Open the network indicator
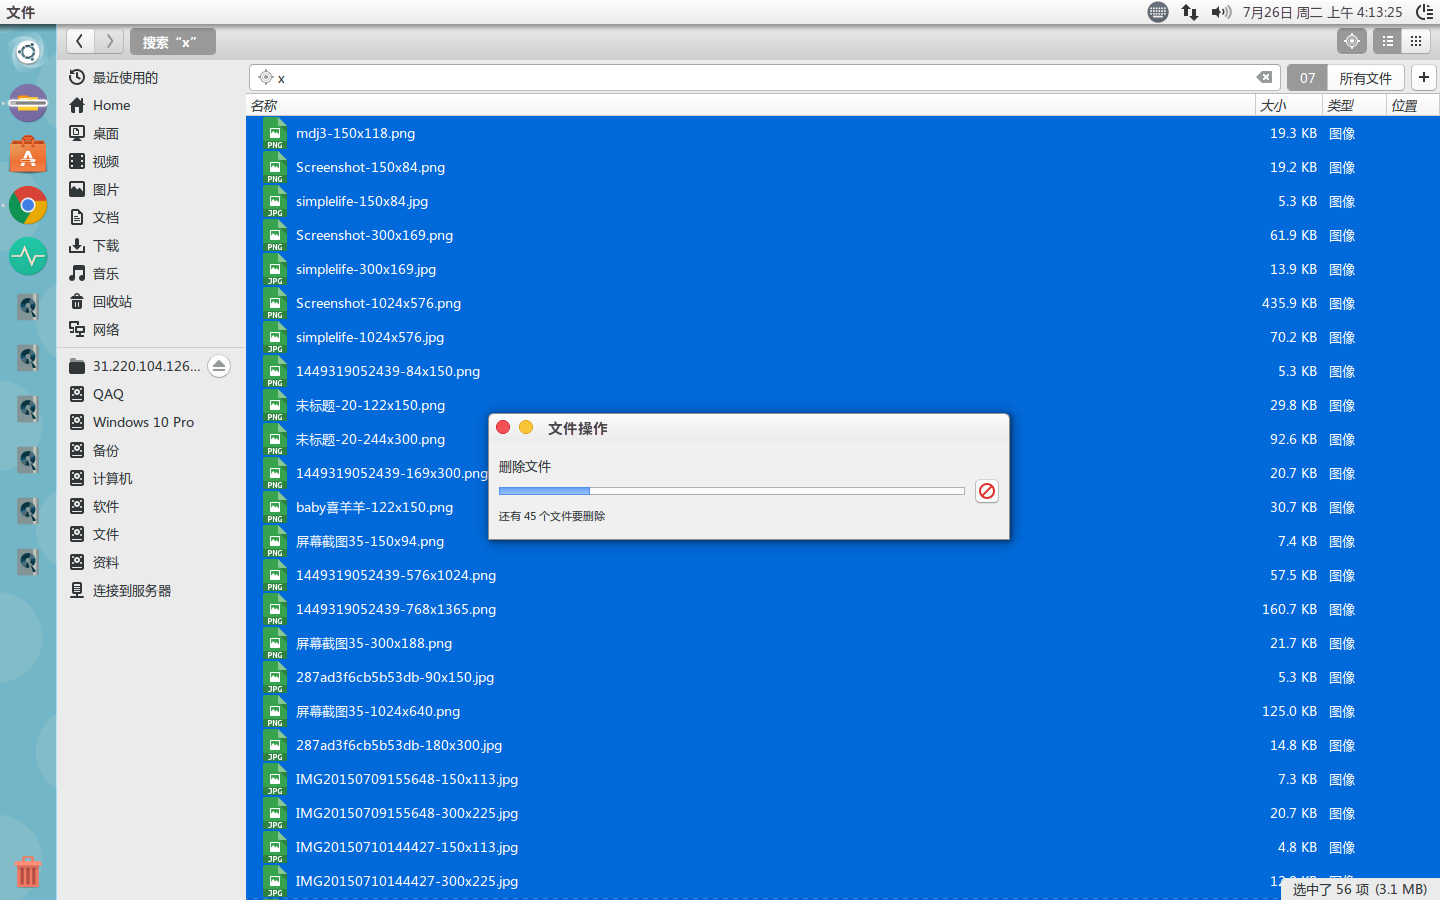Viewport: 1440px width, 900px height. 1190,12
